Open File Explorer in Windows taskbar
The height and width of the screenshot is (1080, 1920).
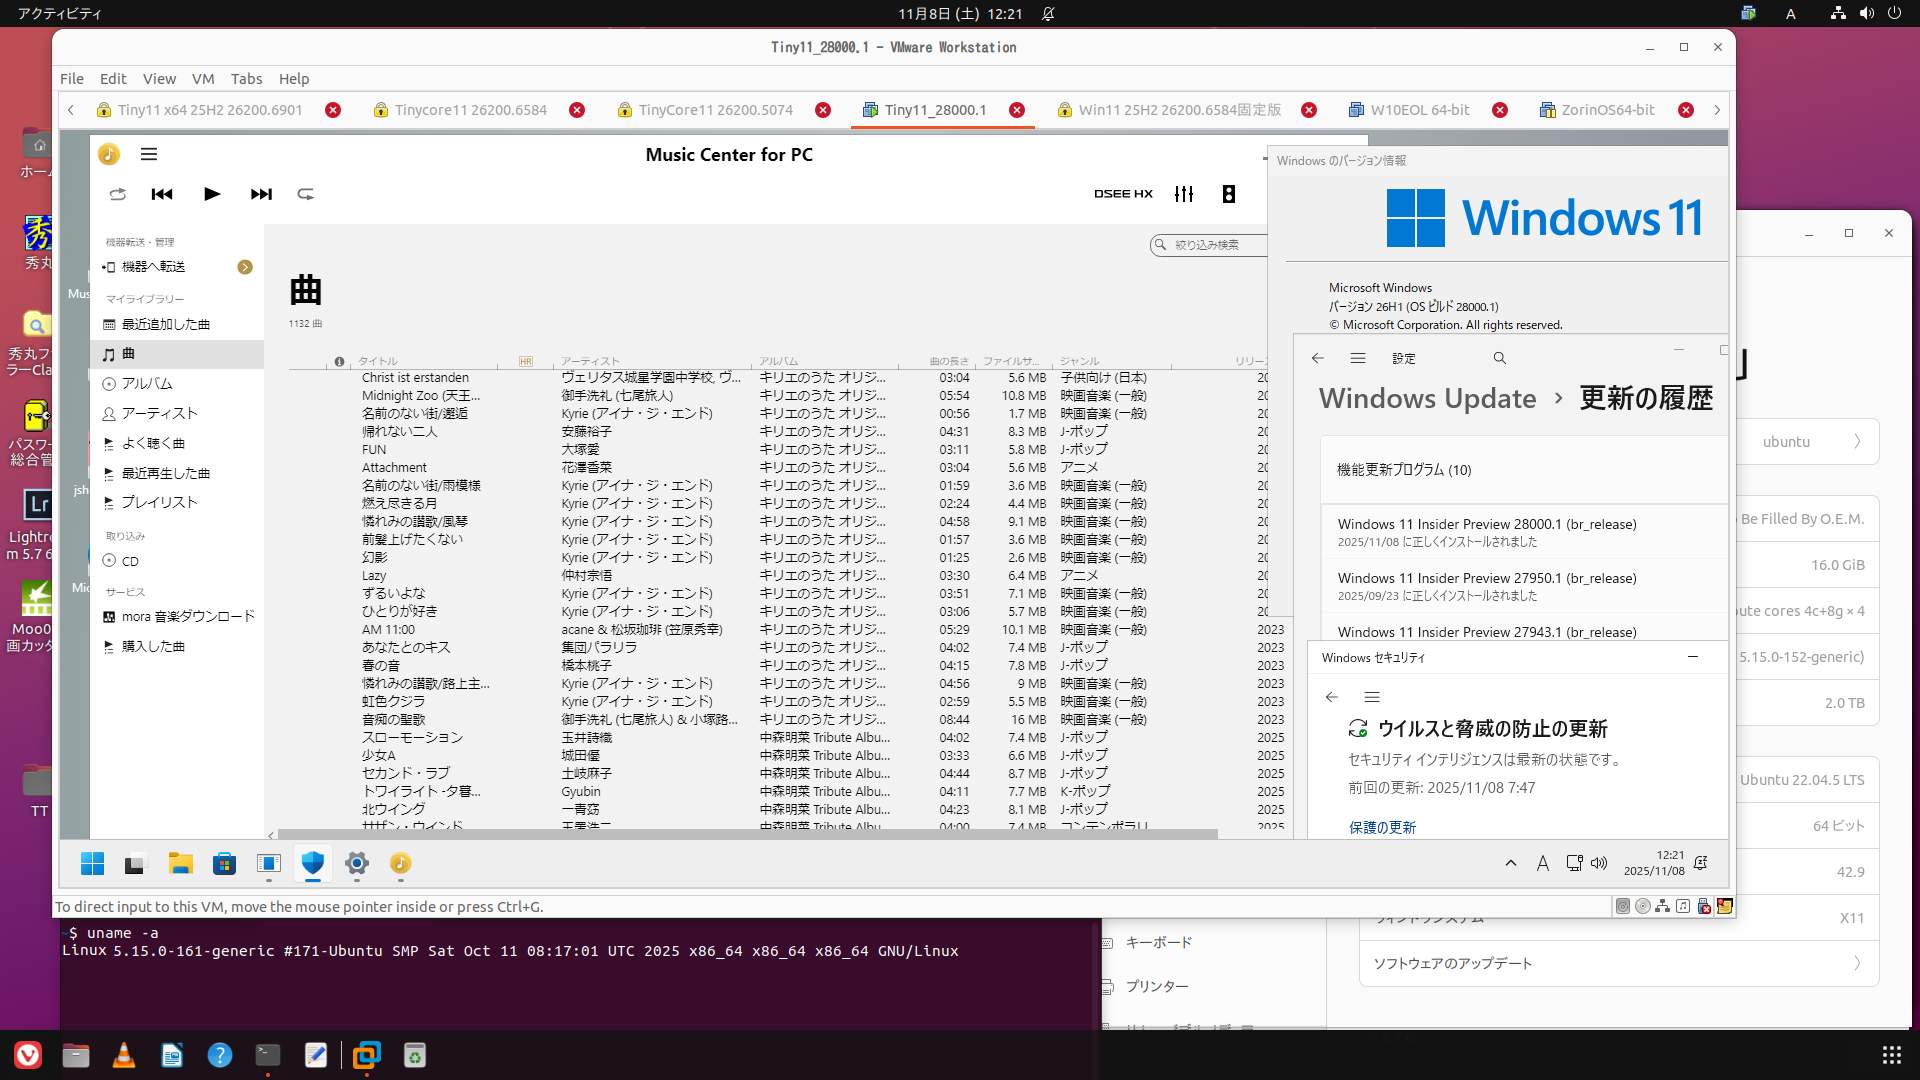[x=180, y=863]
